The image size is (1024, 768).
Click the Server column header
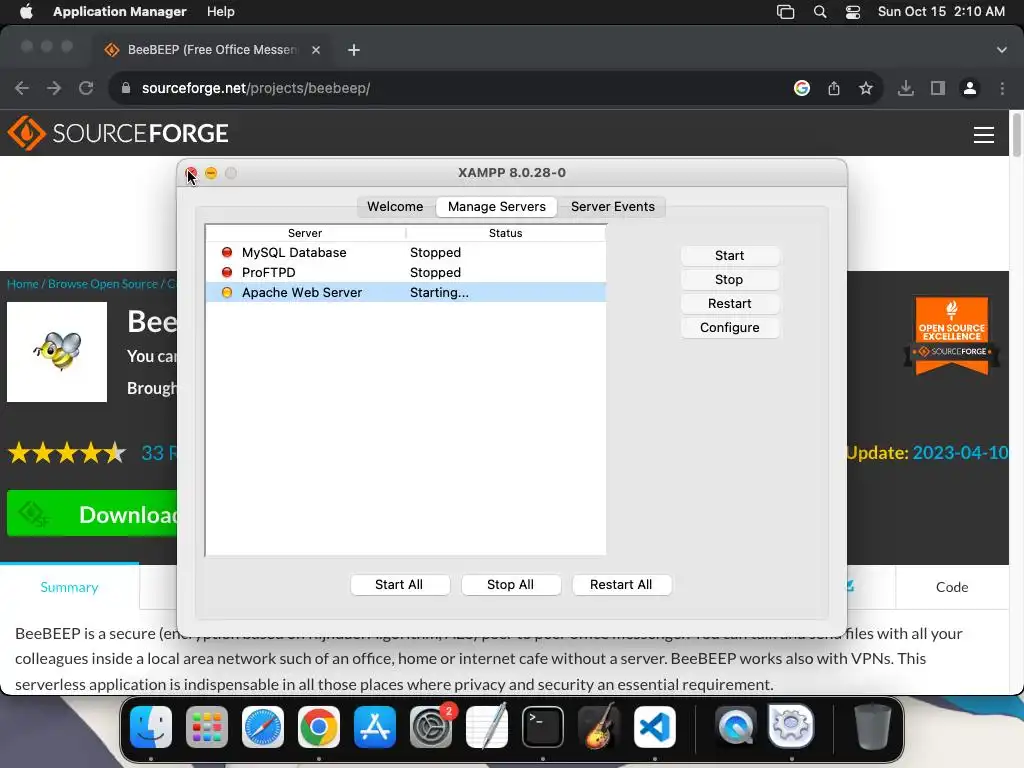tap(305, 233)
